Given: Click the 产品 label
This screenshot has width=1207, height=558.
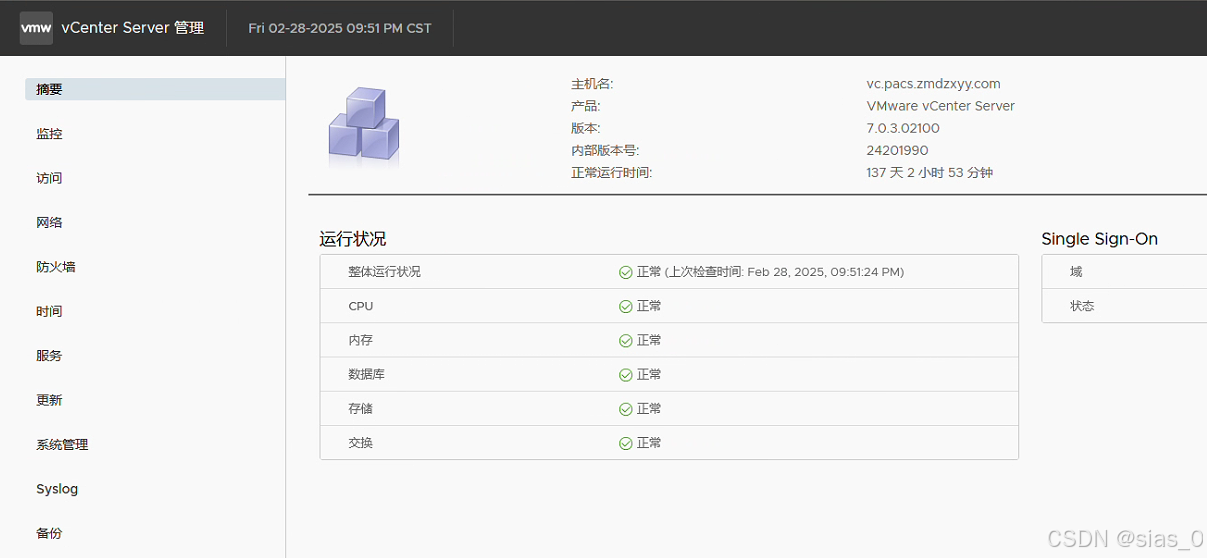Looking at the screenshot, I should coord(586,106).
